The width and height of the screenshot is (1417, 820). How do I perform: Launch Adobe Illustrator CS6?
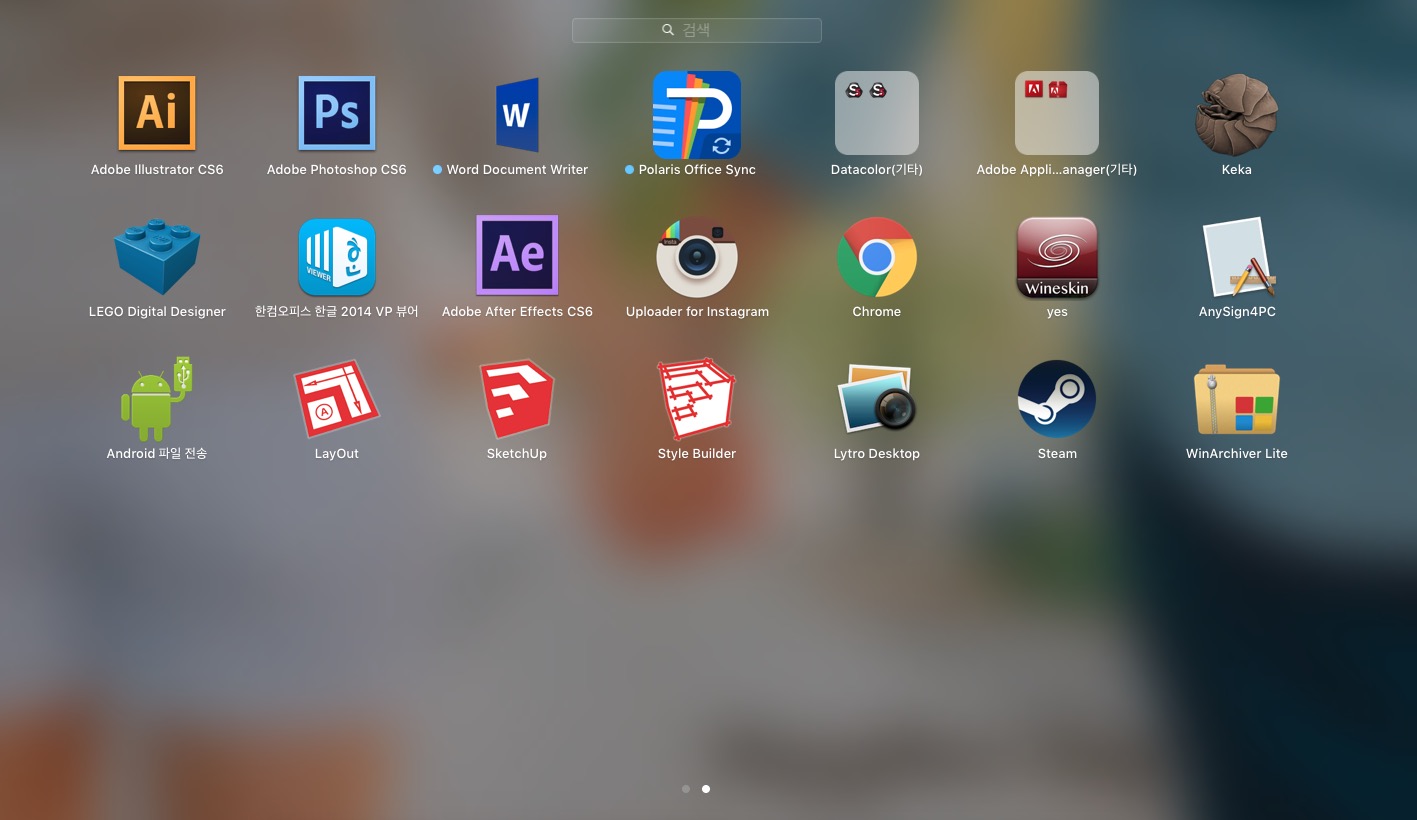coord(157,114)
